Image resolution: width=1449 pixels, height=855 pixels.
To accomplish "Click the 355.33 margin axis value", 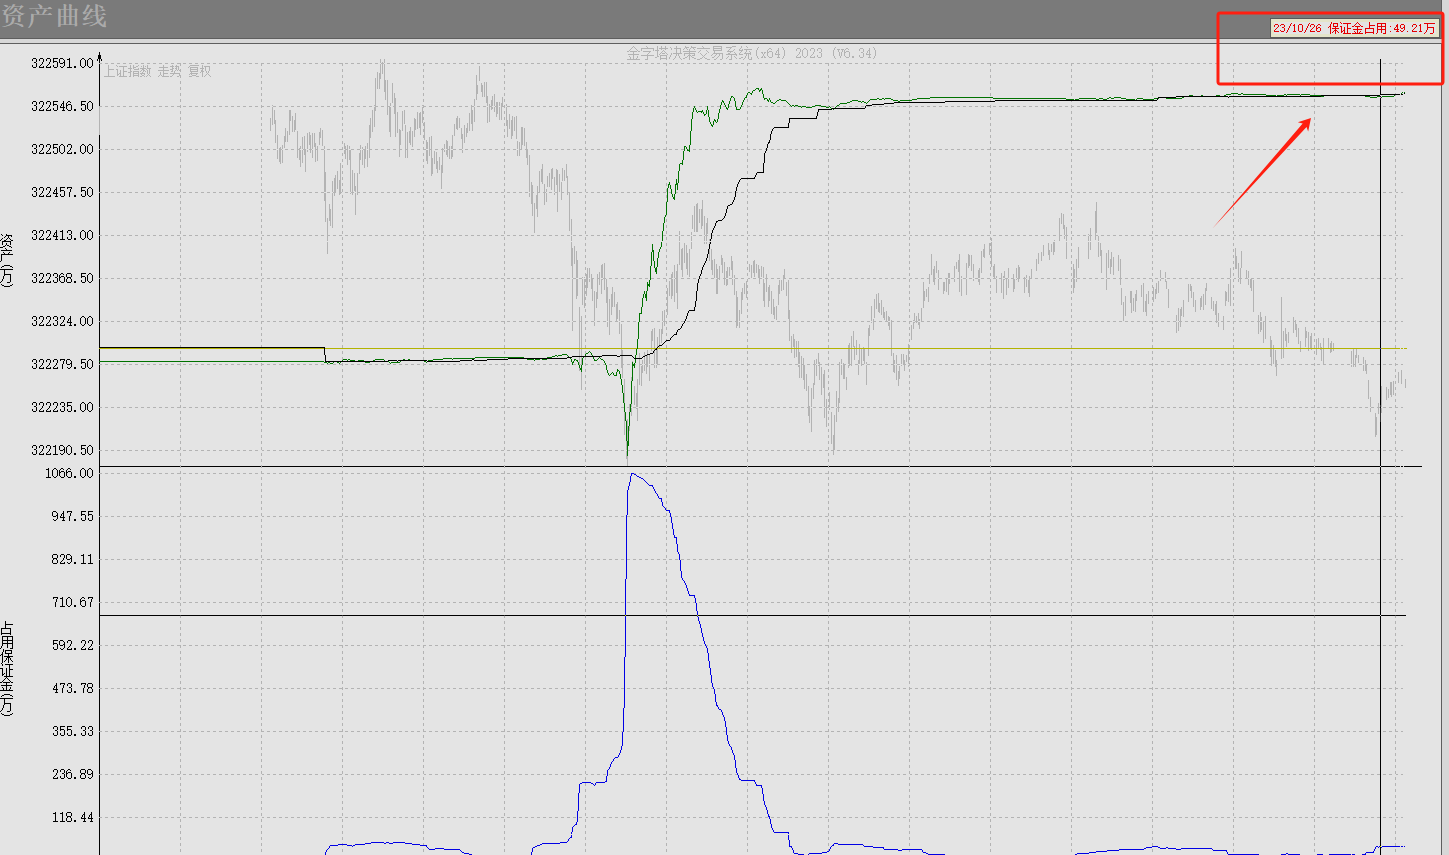I will tap(72, 731).
